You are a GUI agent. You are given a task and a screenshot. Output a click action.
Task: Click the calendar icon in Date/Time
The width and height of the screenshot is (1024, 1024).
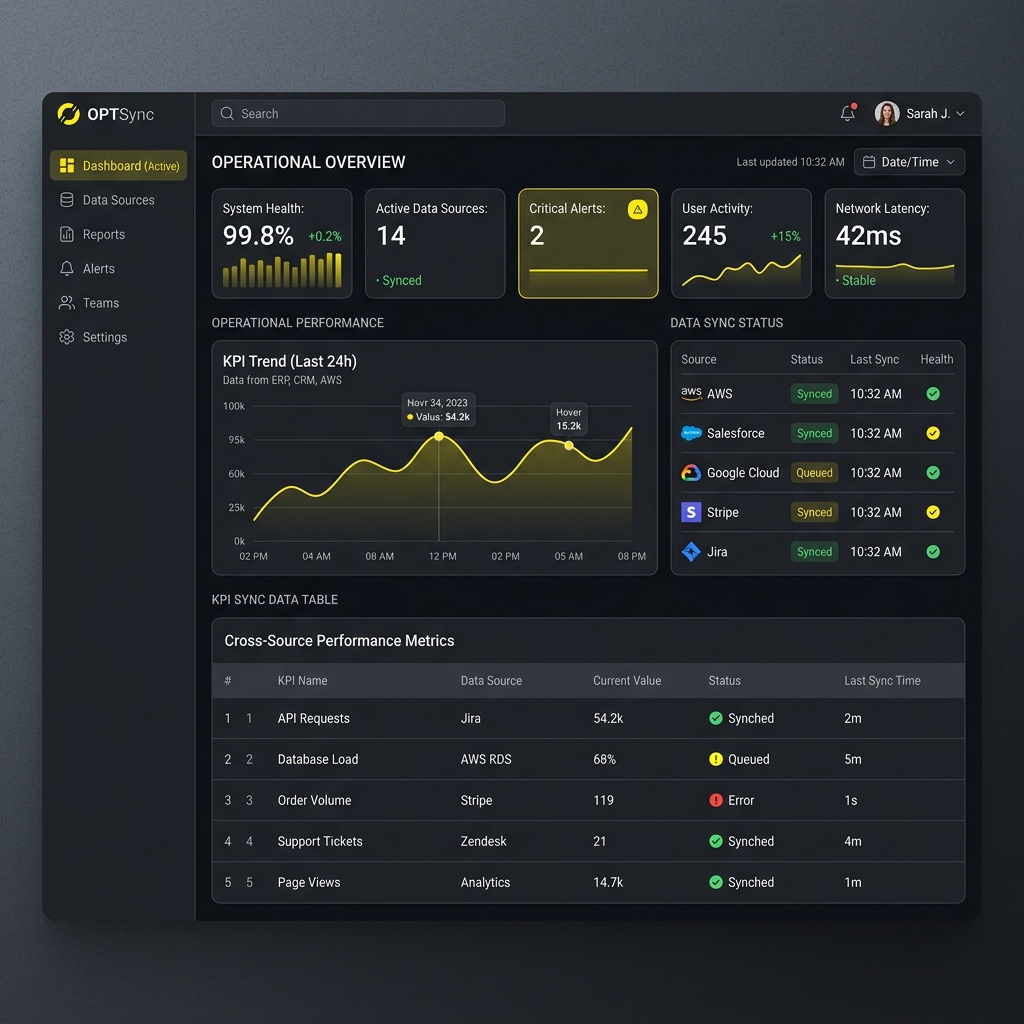pos(869,162)
